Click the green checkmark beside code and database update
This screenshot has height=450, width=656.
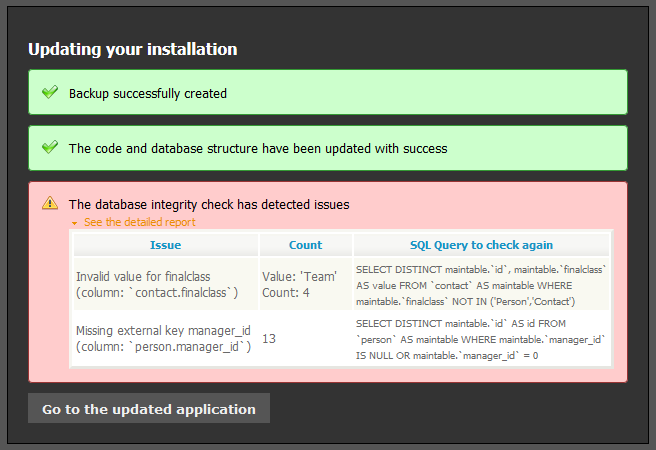(49, 148)
